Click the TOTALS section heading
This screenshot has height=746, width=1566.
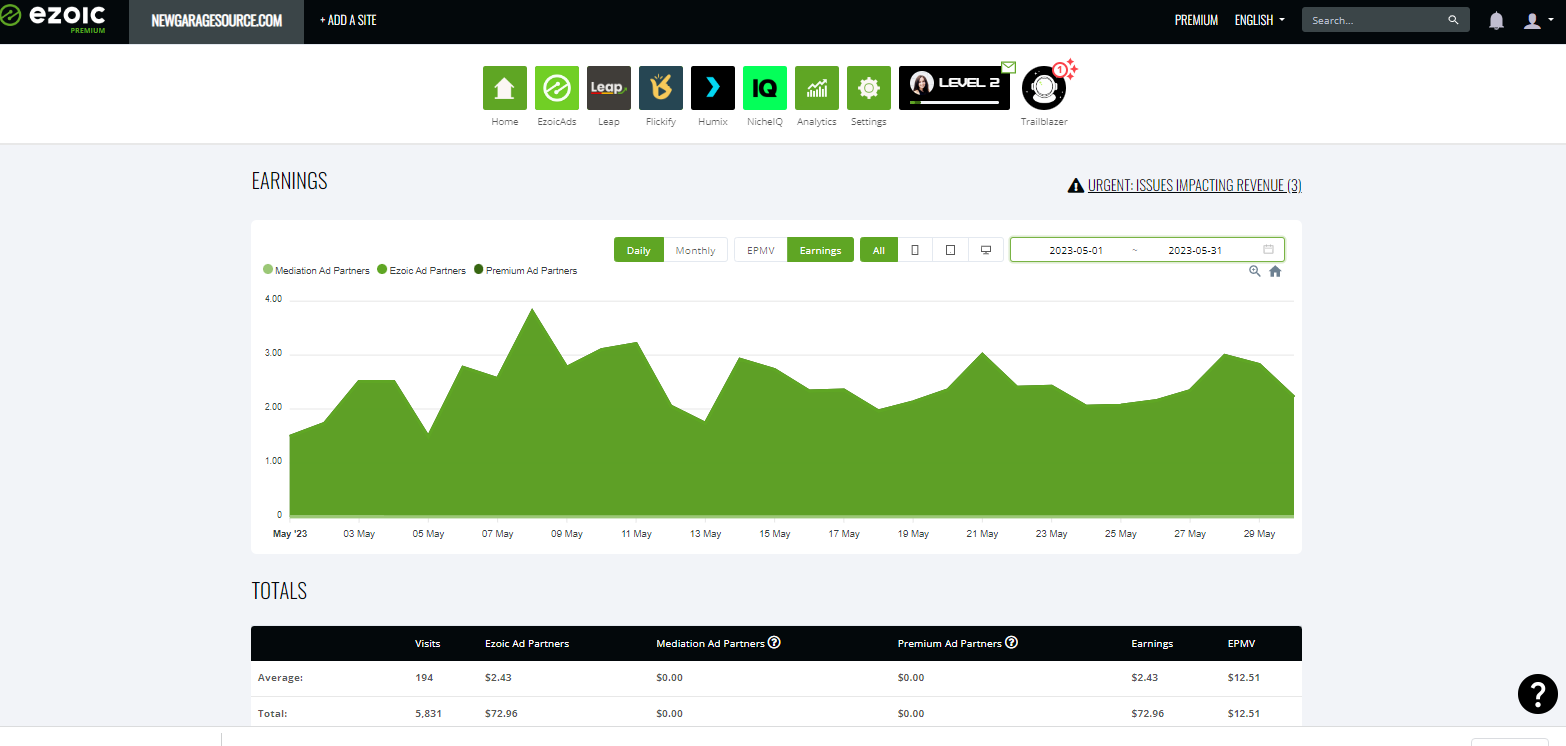tap(279, 591)
